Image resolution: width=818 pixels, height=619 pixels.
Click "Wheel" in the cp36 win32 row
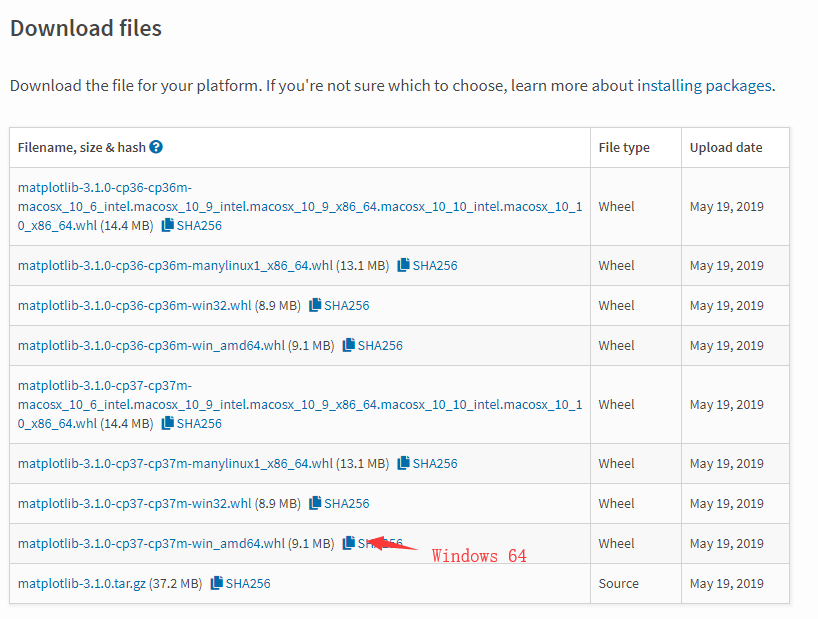617,305
